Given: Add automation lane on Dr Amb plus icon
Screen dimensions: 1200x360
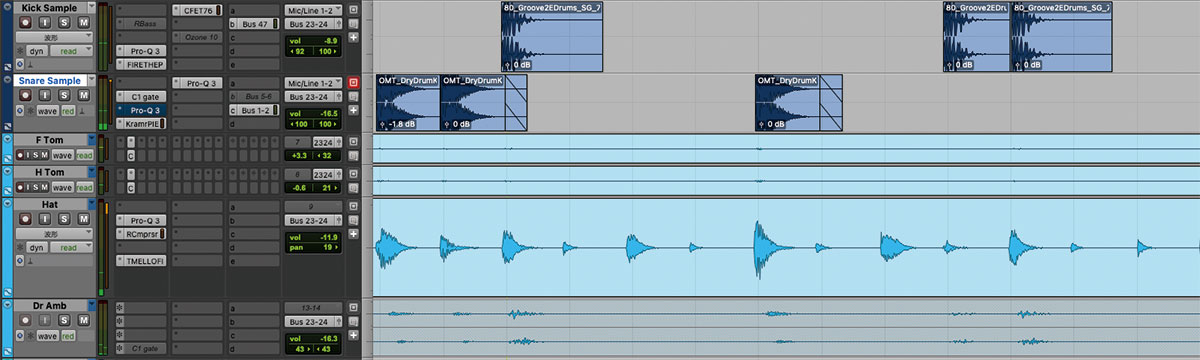Looking at the screenshot, I should point(353,335).
